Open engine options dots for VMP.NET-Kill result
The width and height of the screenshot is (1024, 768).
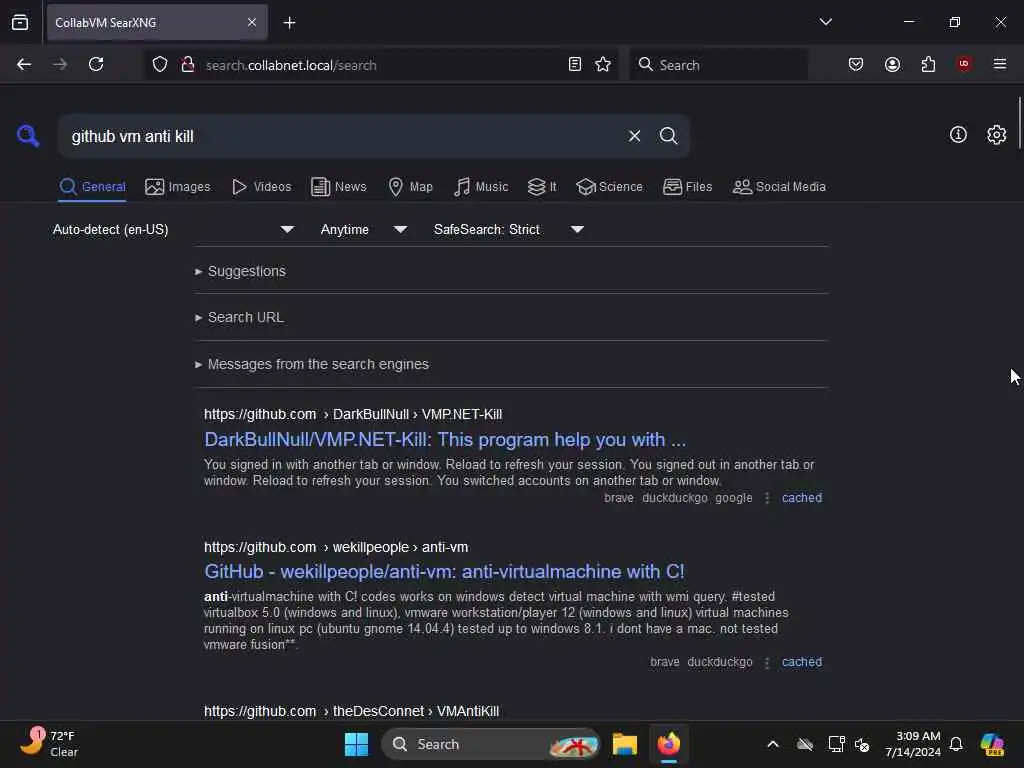point(767,498)
